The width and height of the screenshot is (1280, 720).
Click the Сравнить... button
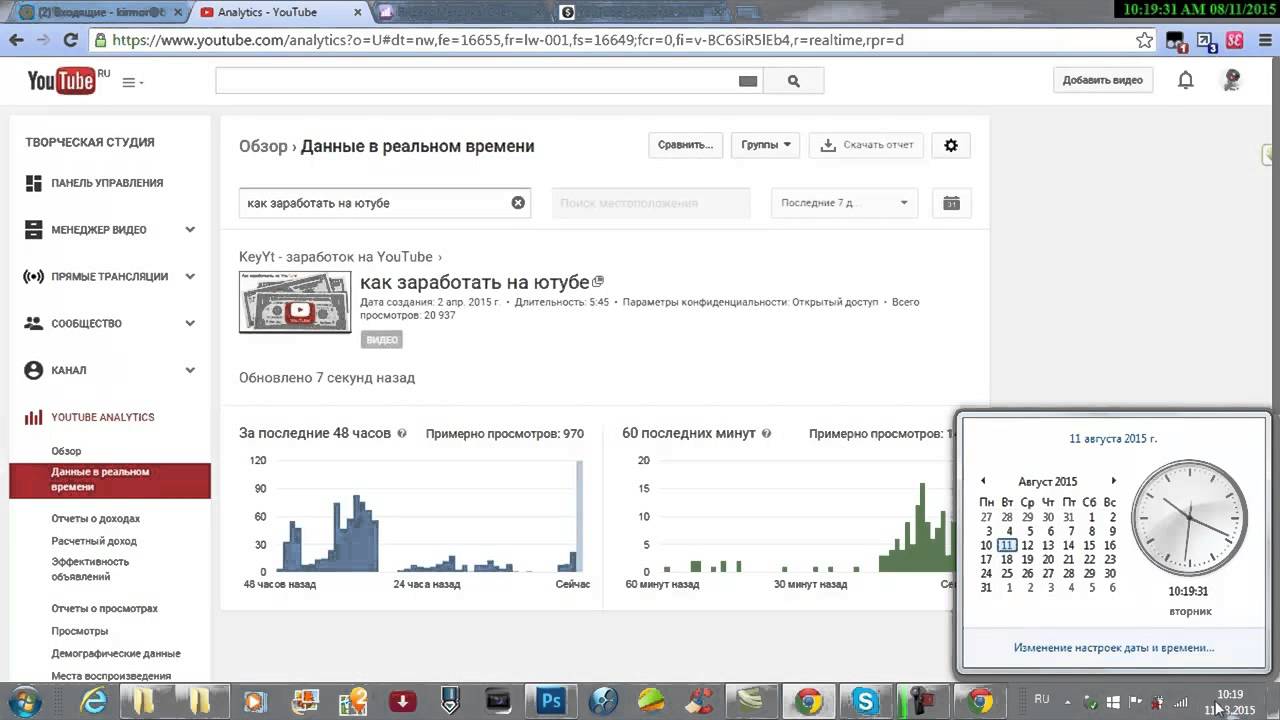point(685,145)
